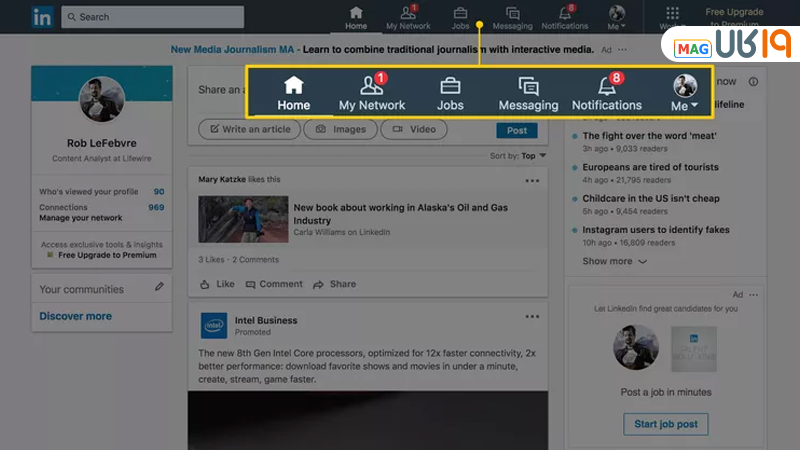Viewport: 800px width, 450px height.
Task: Expand the Me profile dropdown
Action: click(x=685, y=92)
